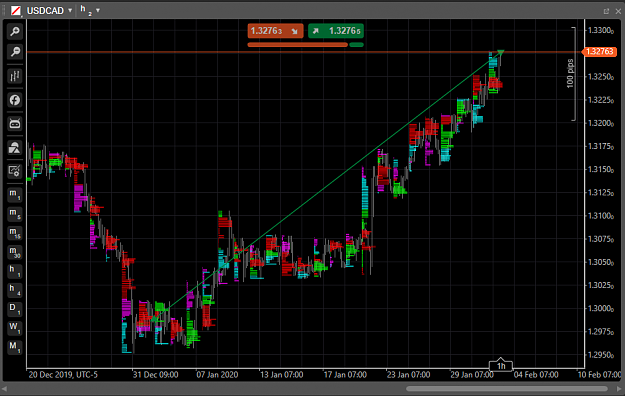Click the orange sell sentiment bar
This screenshot has width=625, height=396.
point(298,45)
